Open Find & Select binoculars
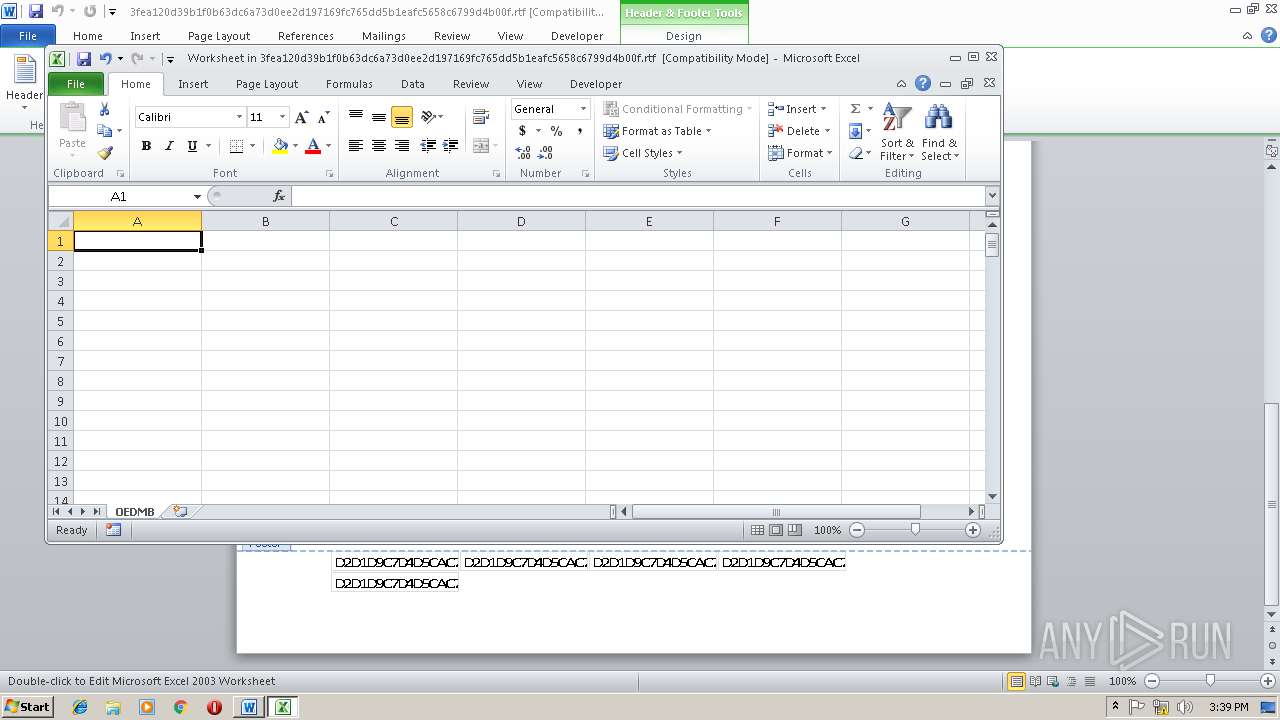The width and height of the screenshot is (1280, 720). point(939,132)
